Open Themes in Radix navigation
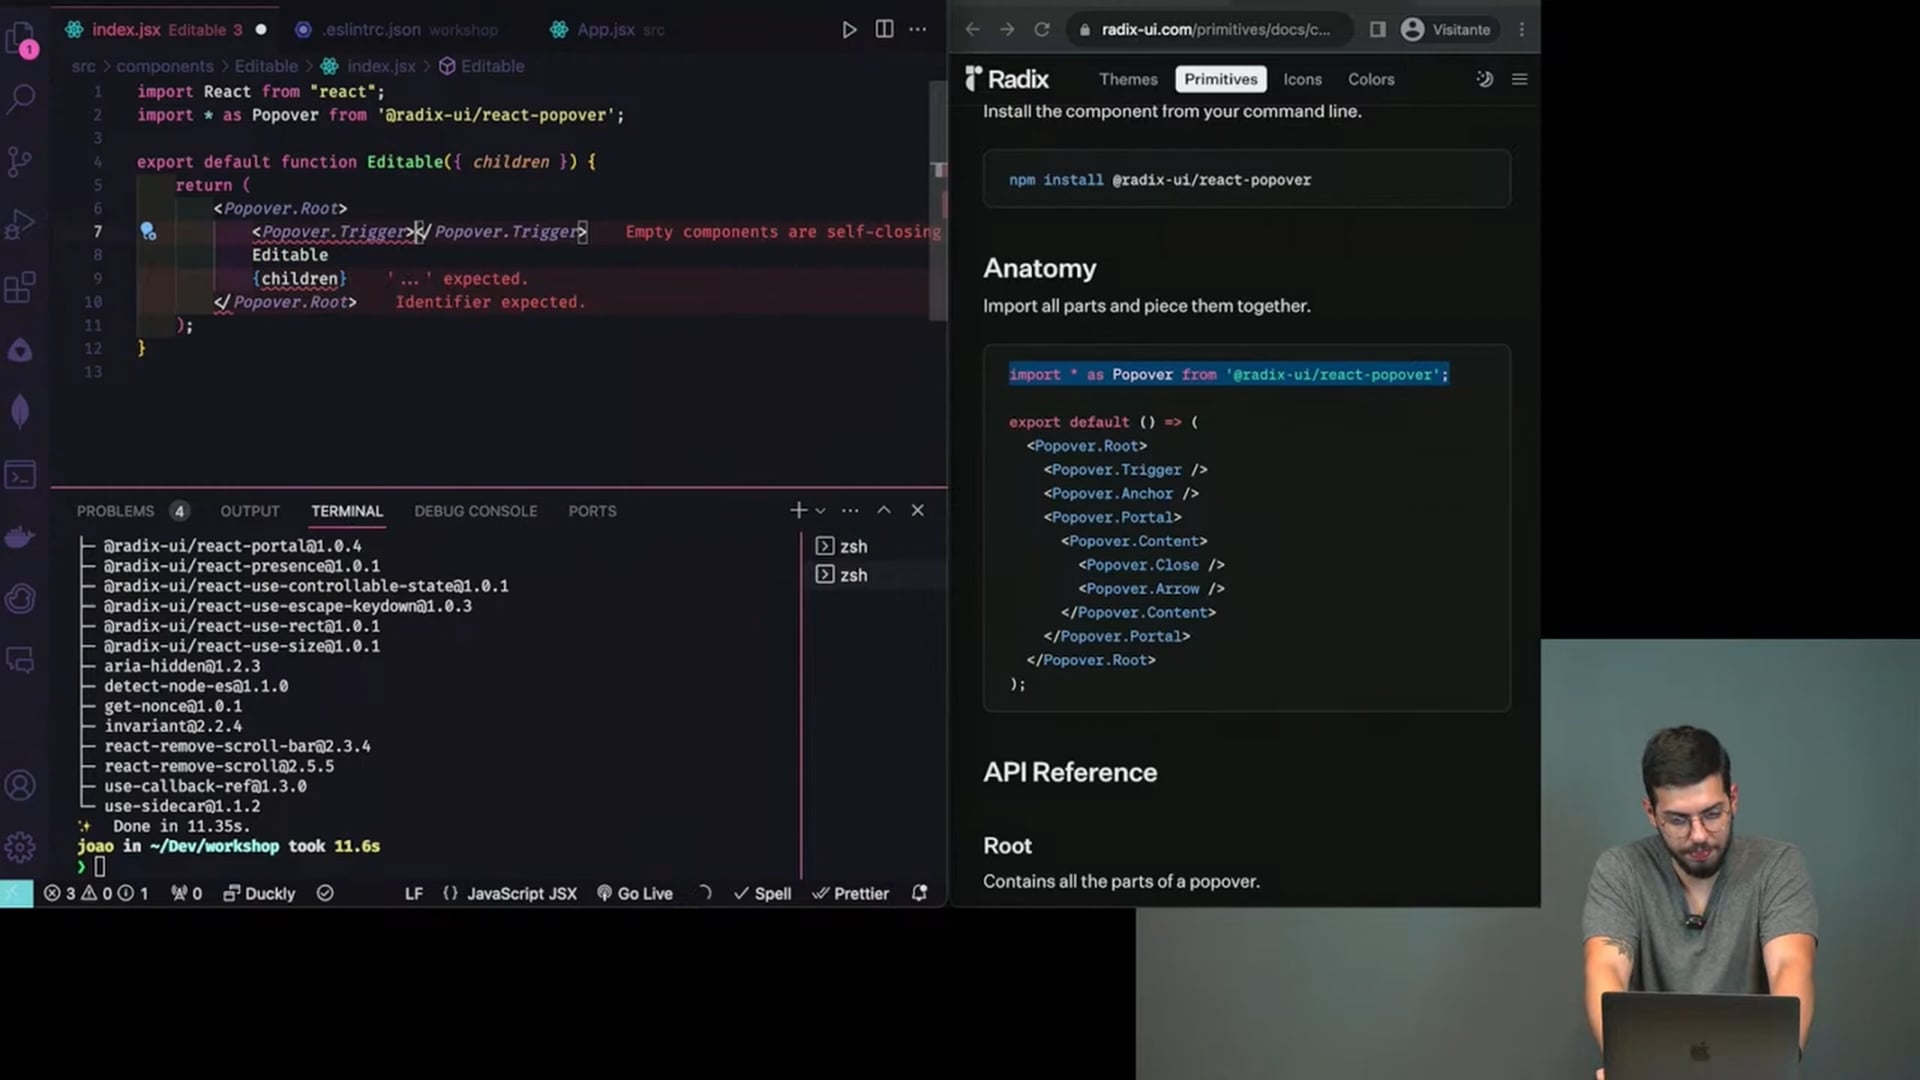 [1128, 79]
